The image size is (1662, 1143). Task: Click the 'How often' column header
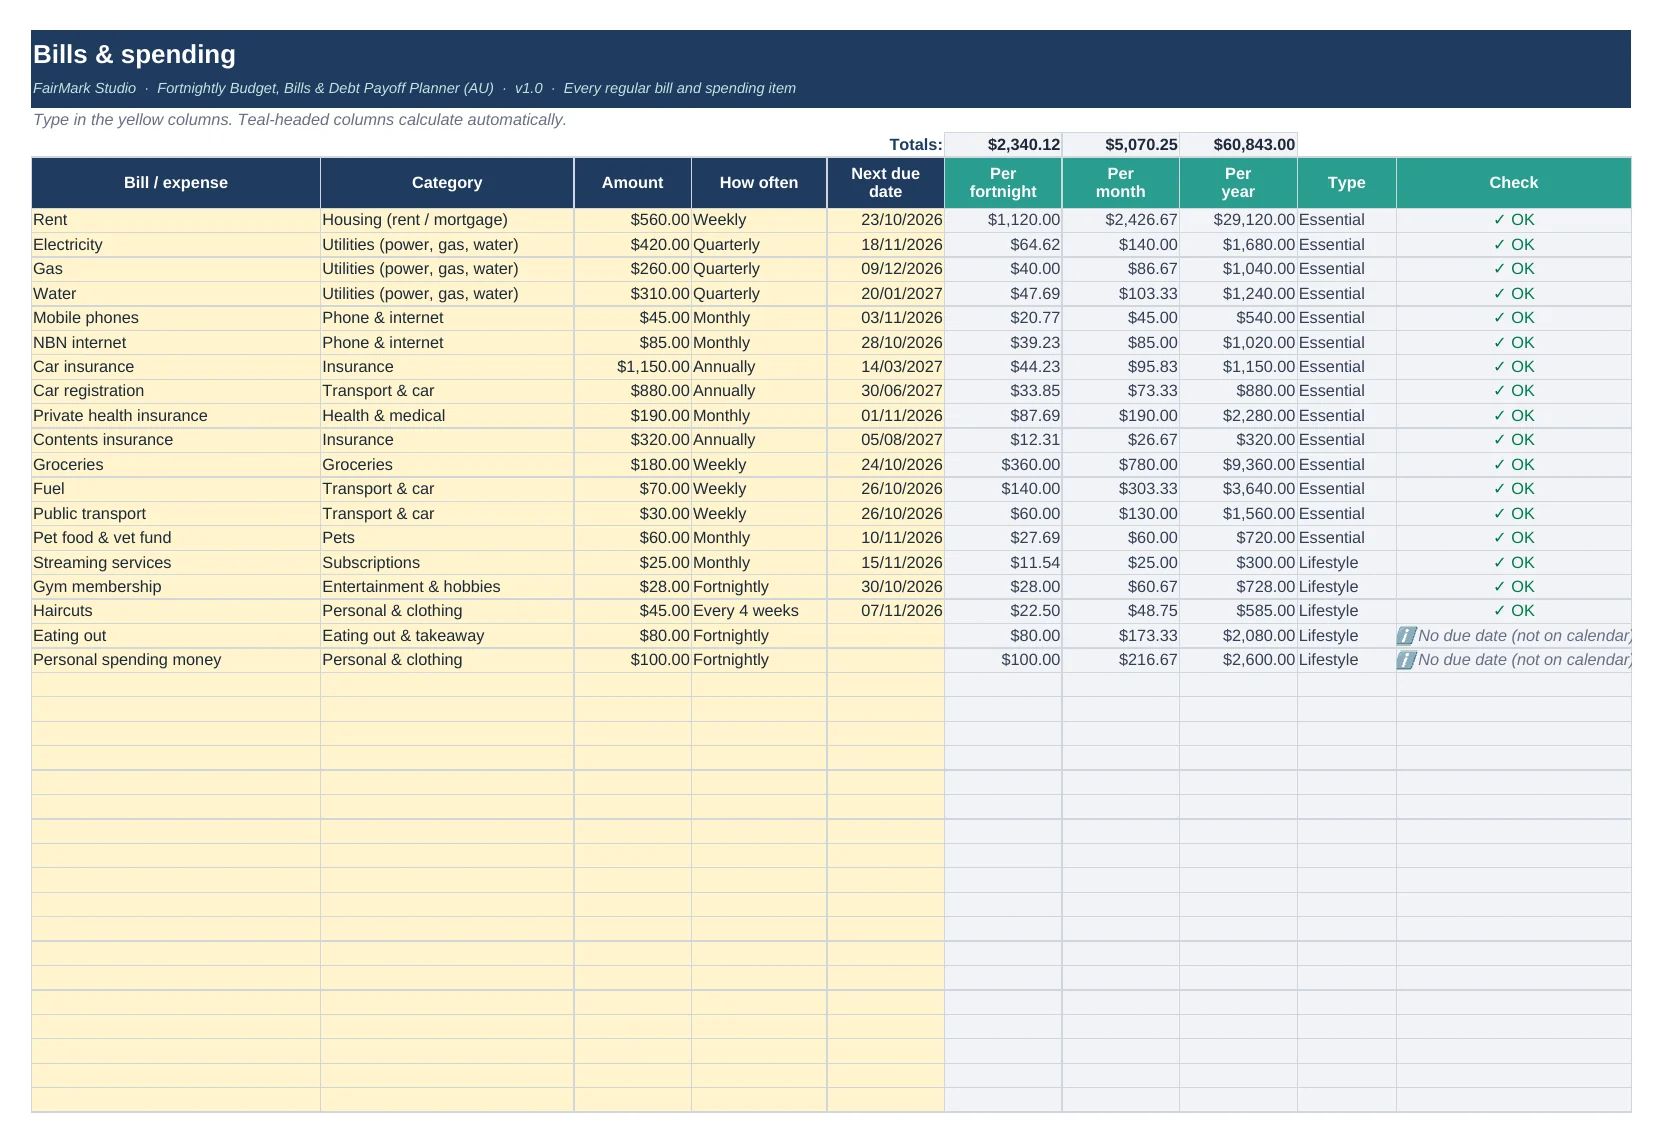(x=759, y=183)
